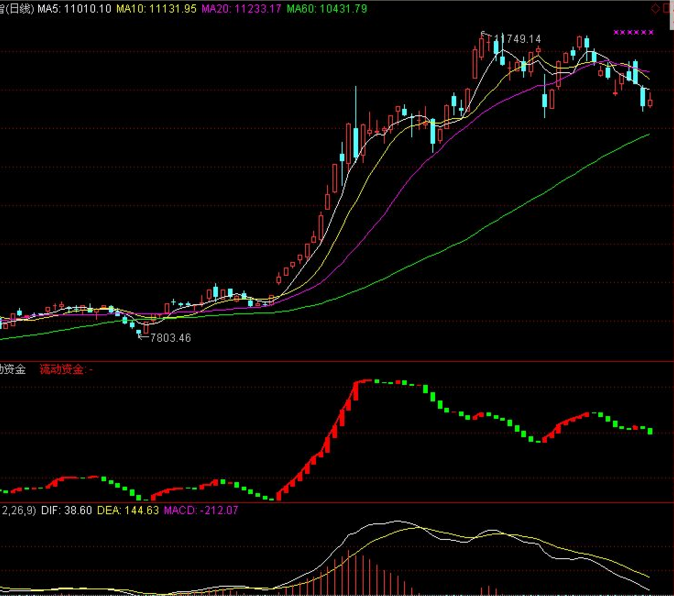The image size is (674, 596).
Task: Click the 11749.14 high price marker
Action: coord(518,39)
